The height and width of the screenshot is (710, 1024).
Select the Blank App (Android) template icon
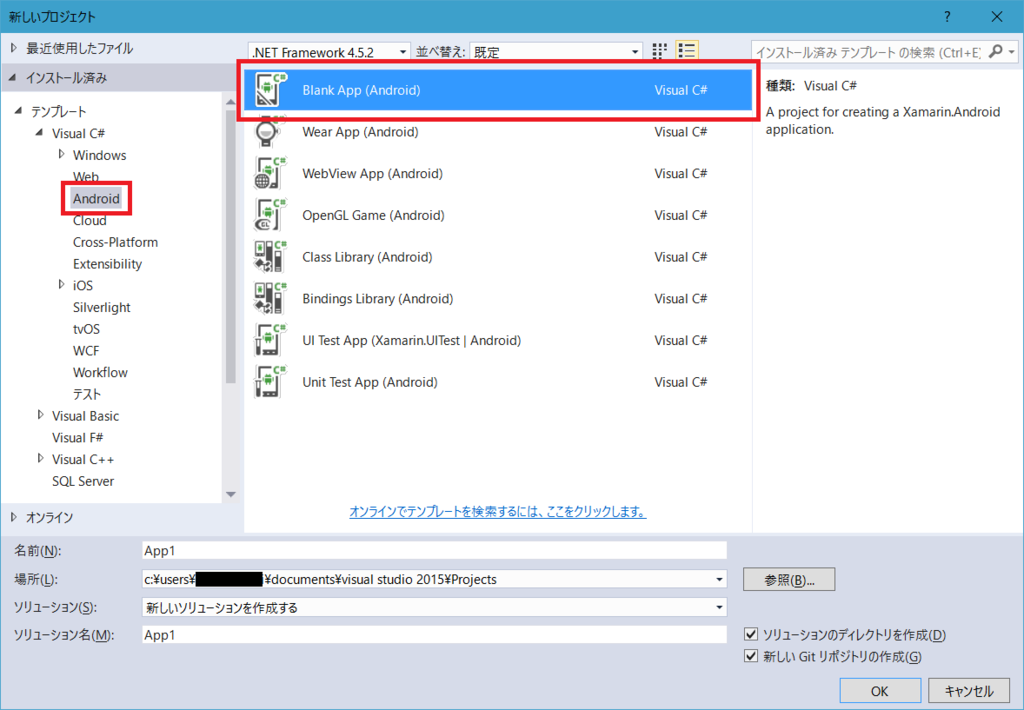pos(270,90)
